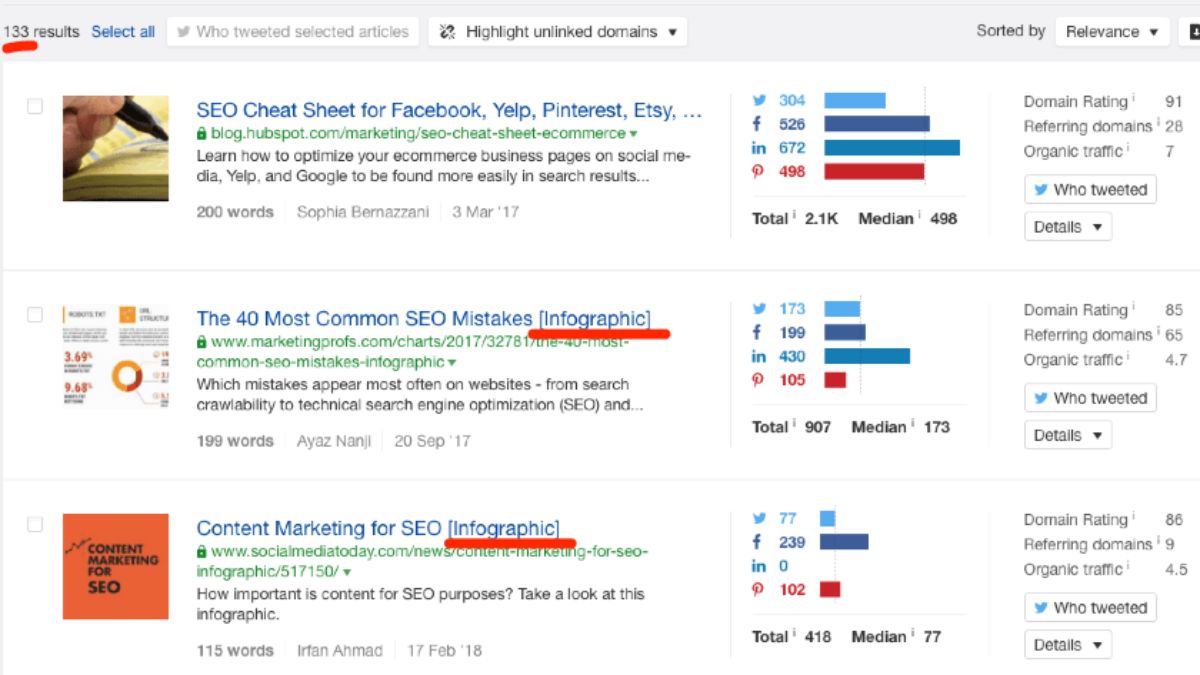1200x675 pixels.
Task: Click author name Ayaz Nanji
Action: coord(333,441)
